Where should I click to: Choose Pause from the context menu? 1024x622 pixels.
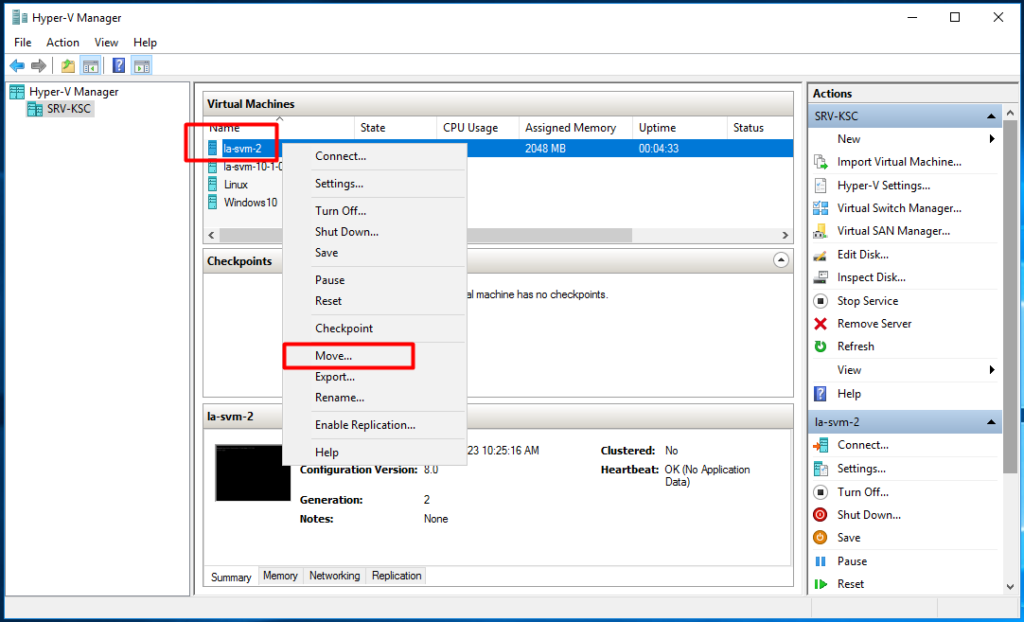coord(374,280)
